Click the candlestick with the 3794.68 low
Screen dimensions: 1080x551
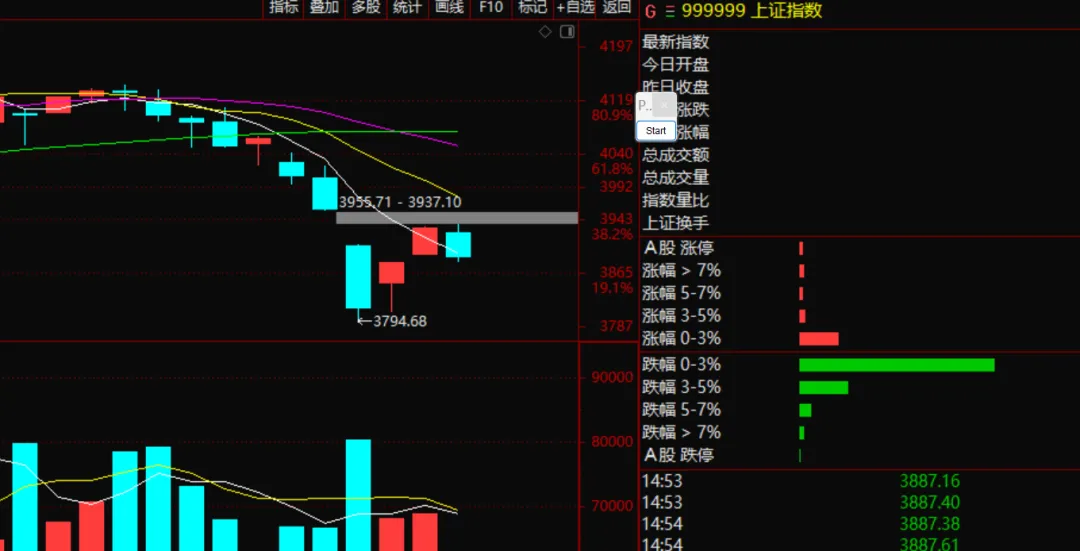click(358, 277)
